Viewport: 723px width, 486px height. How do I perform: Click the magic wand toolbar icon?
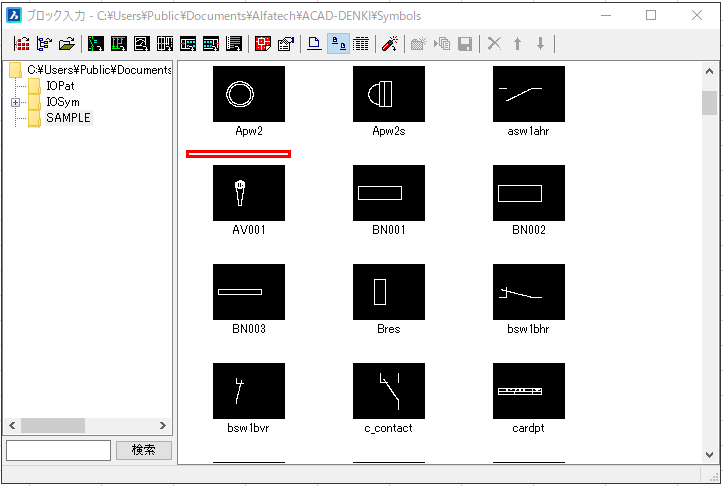390,44
